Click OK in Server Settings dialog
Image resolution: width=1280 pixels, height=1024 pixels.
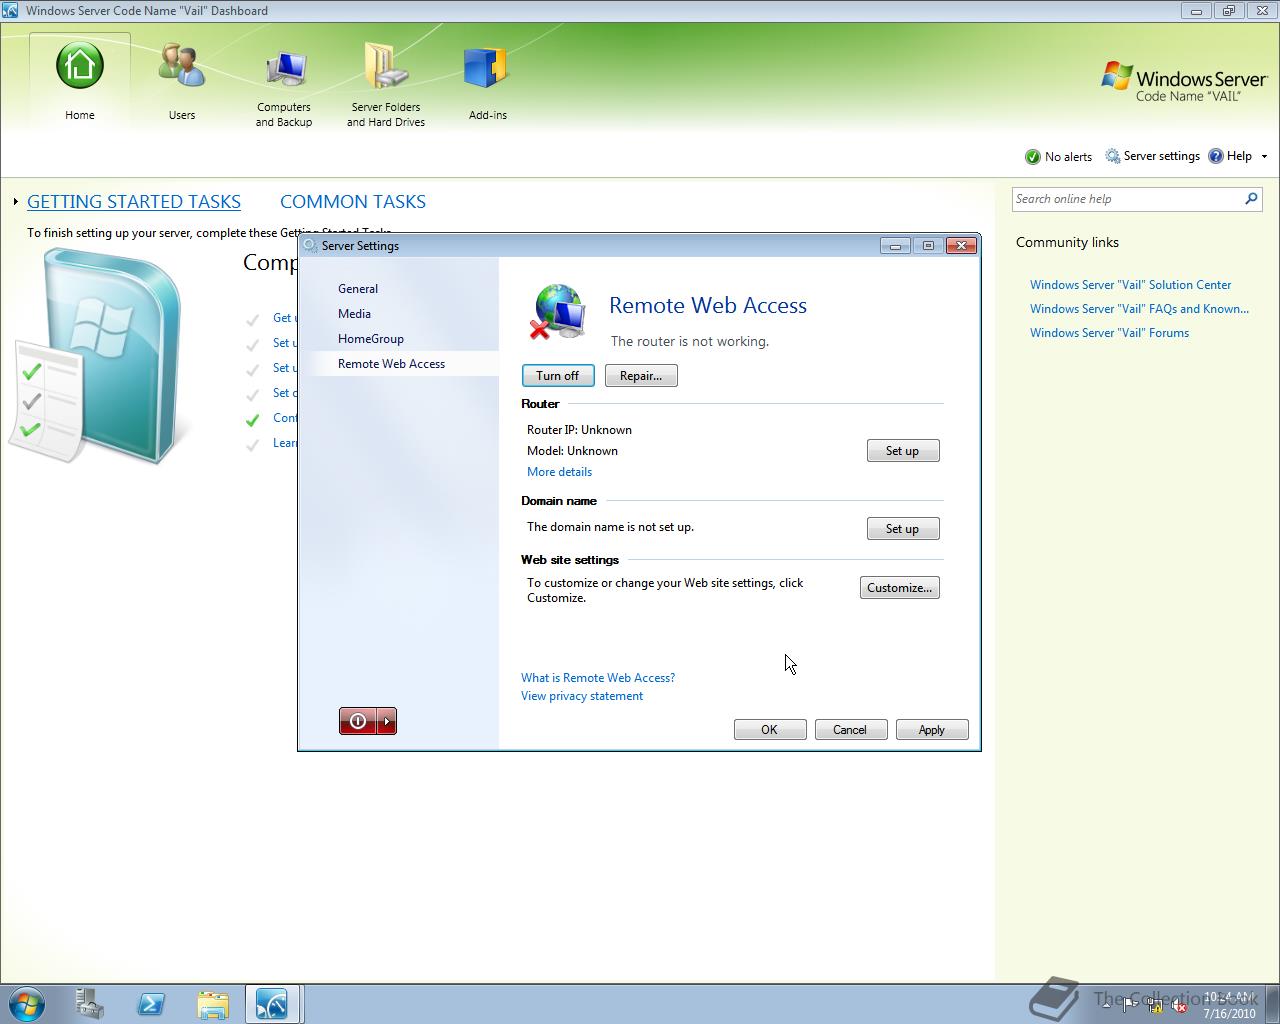point(770,730)
